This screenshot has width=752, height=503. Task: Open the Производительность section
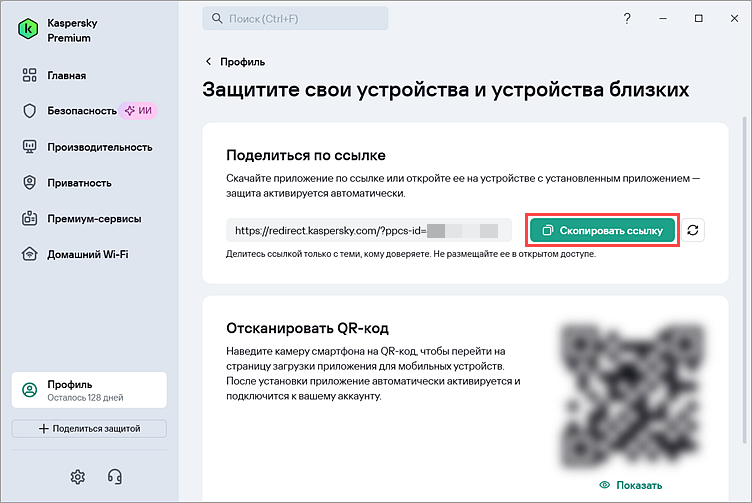click(87, 147)
